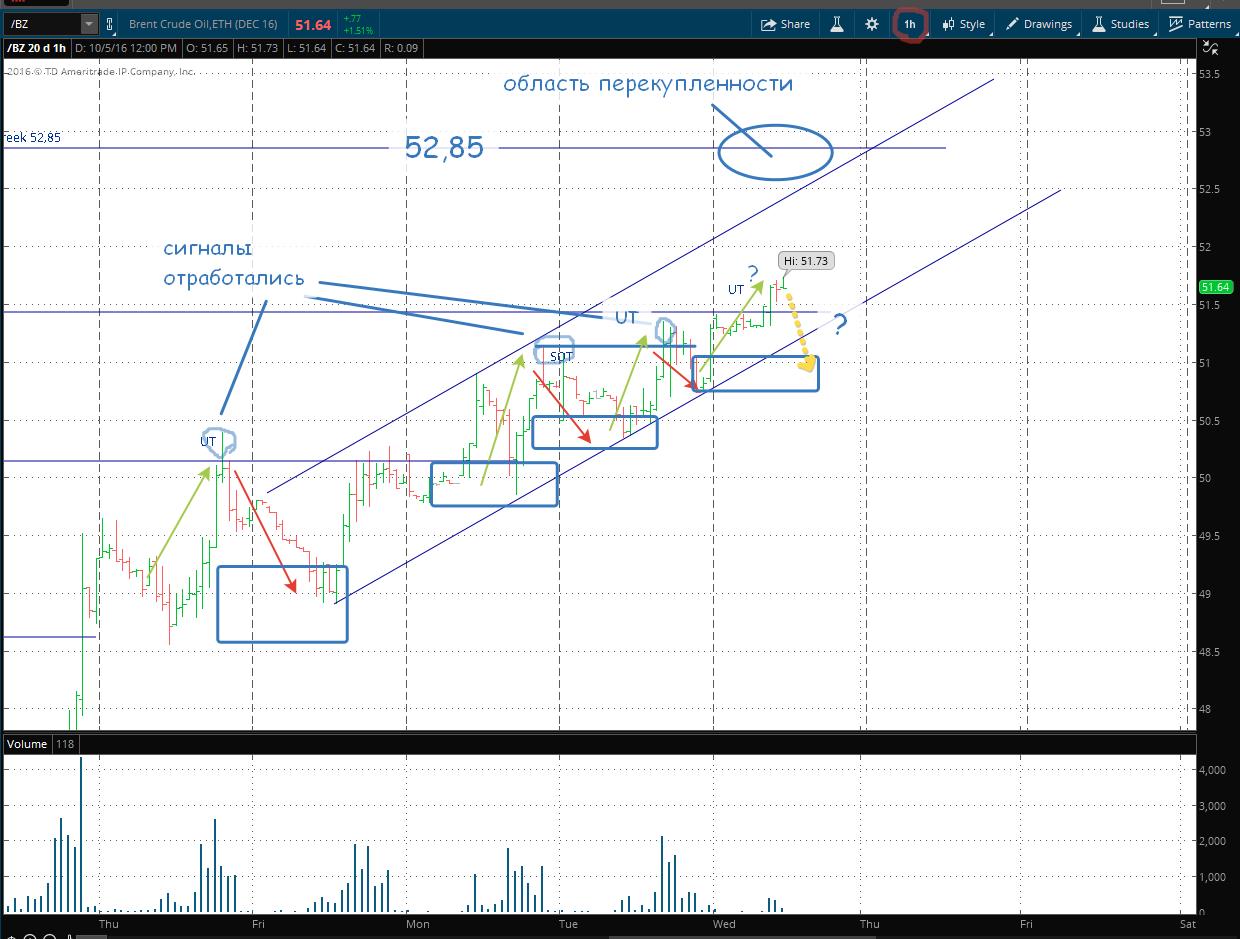Open the Studies menu
Screen dimensions: 1240x939
(x=1121, y=24)
